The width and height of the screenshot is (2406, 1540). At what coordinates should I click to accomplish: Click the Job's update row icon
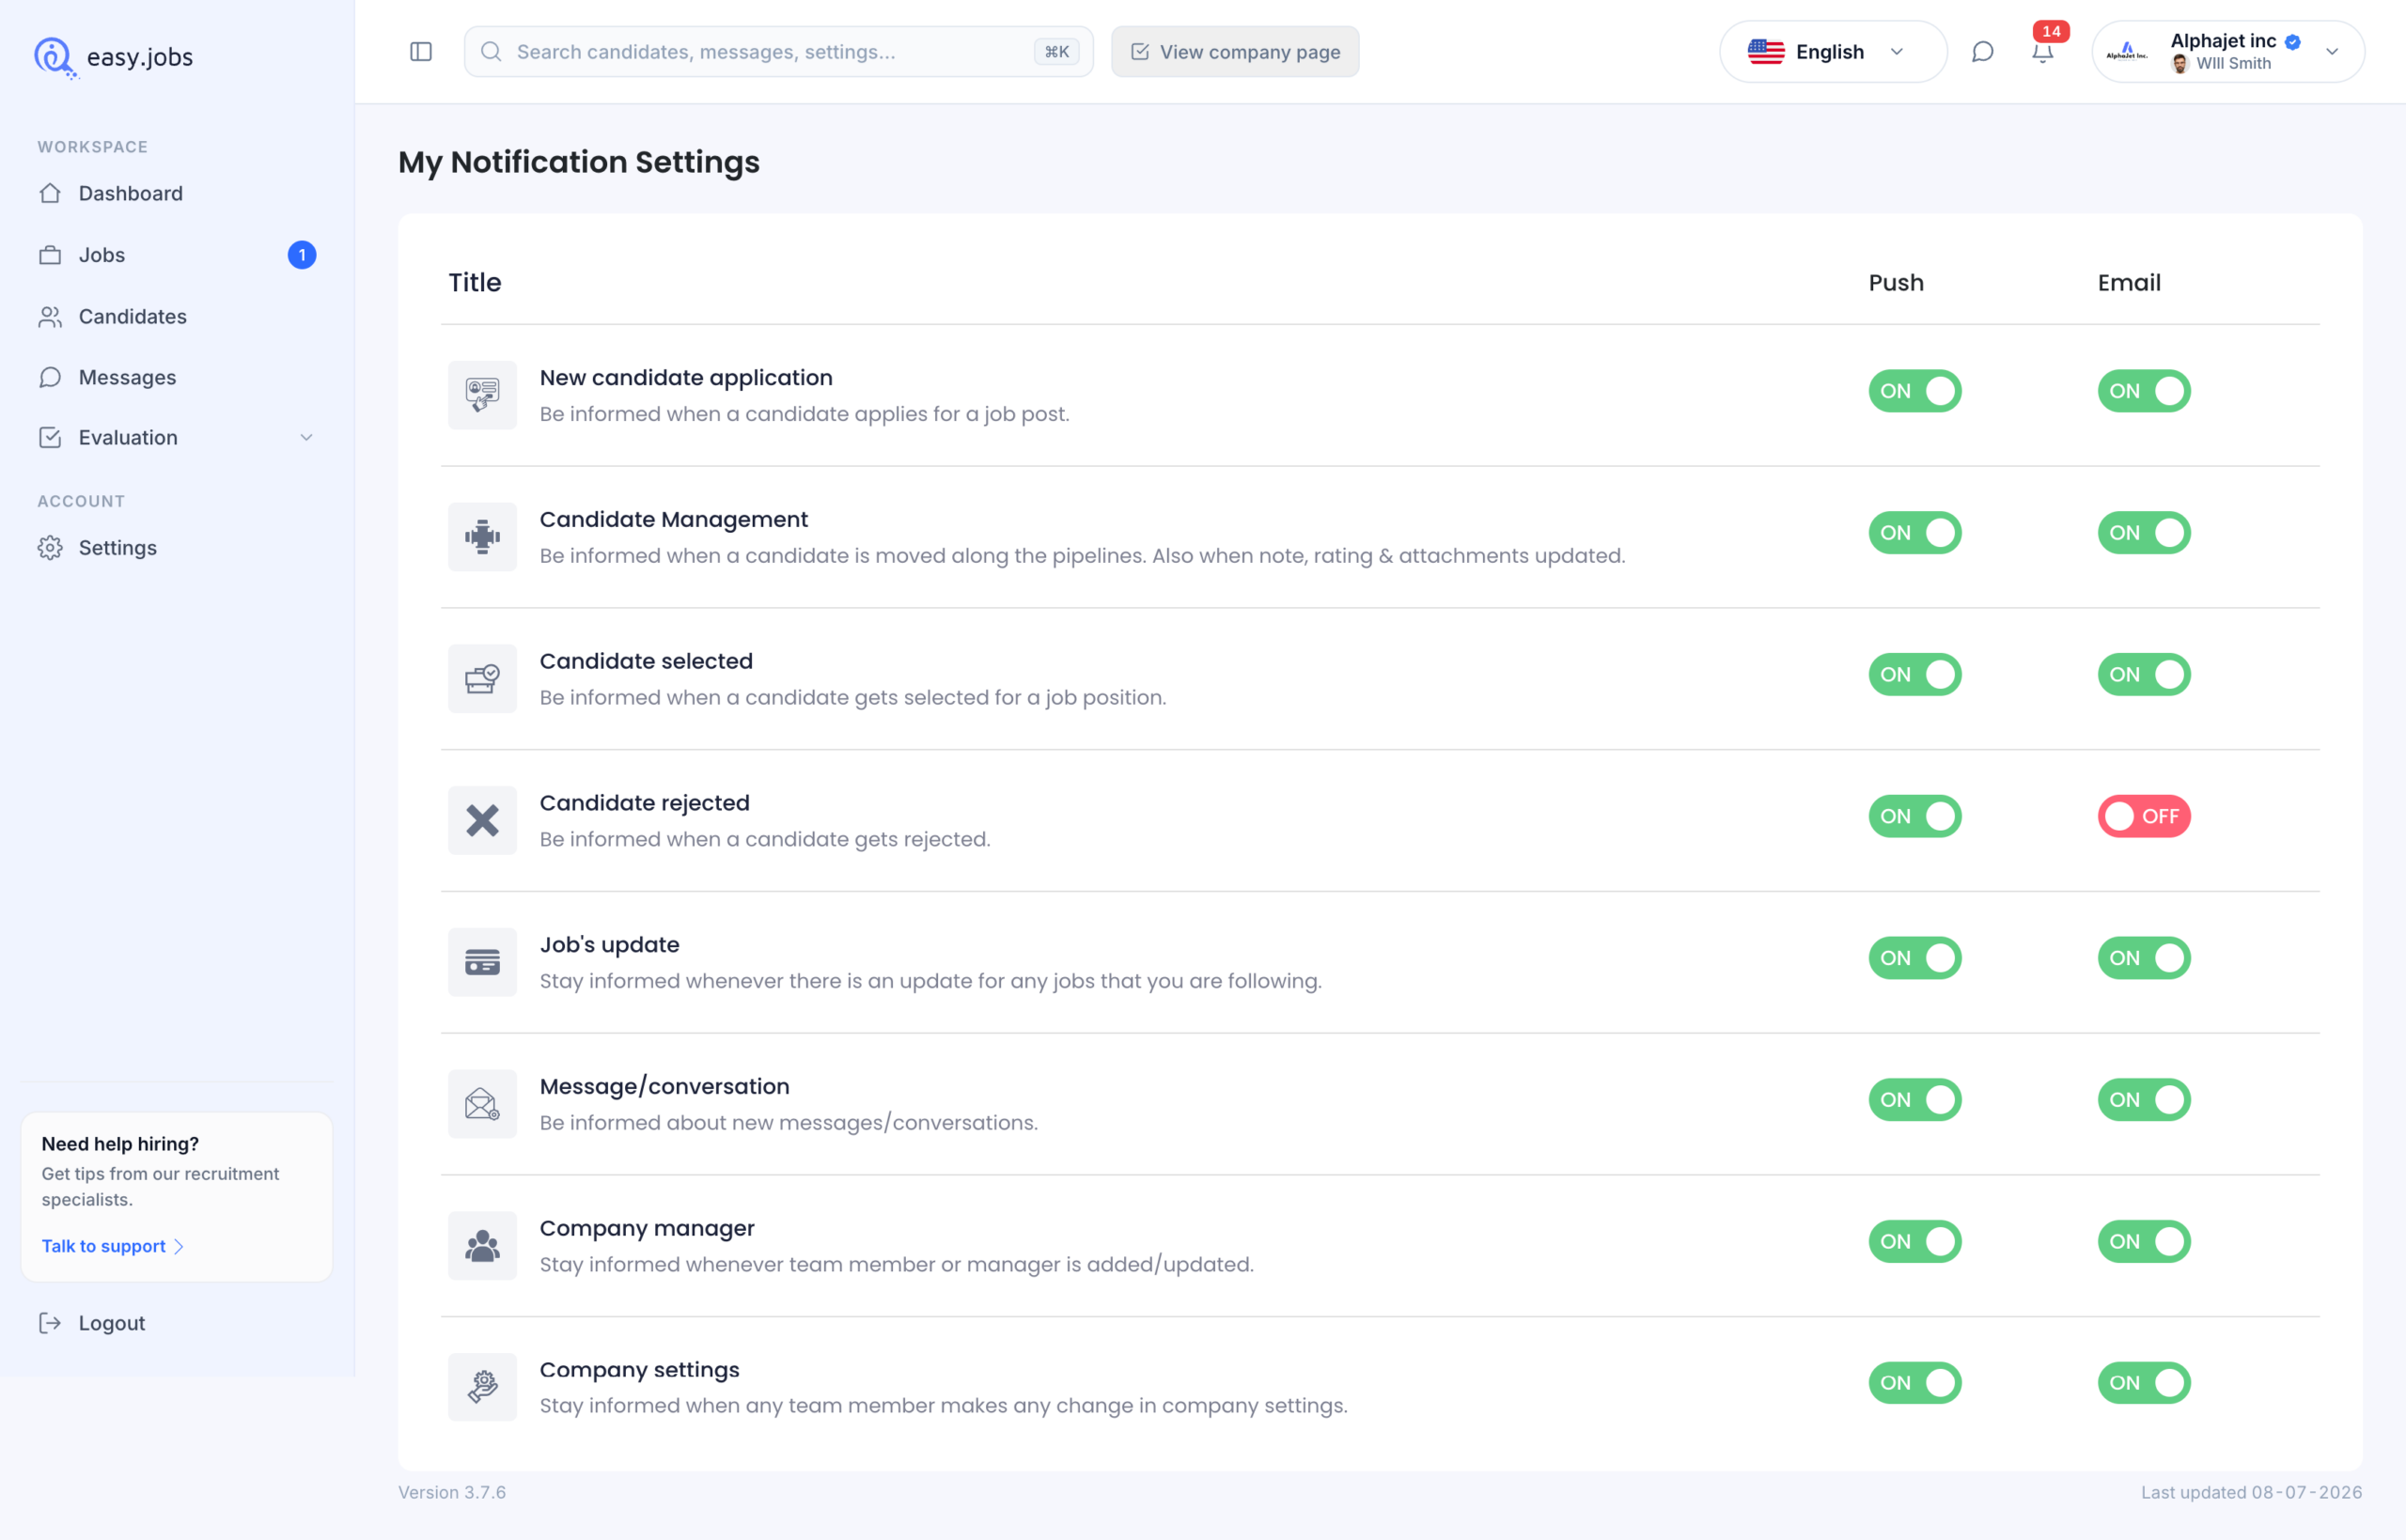pyautogui.click(x=482, y=962)
